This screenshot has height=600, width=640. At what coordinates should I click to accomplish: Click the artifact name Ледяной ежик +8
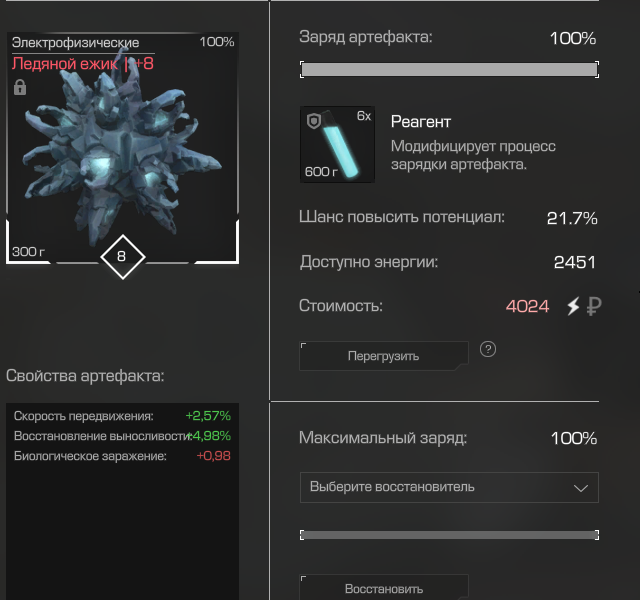click(x=83, y=64)
